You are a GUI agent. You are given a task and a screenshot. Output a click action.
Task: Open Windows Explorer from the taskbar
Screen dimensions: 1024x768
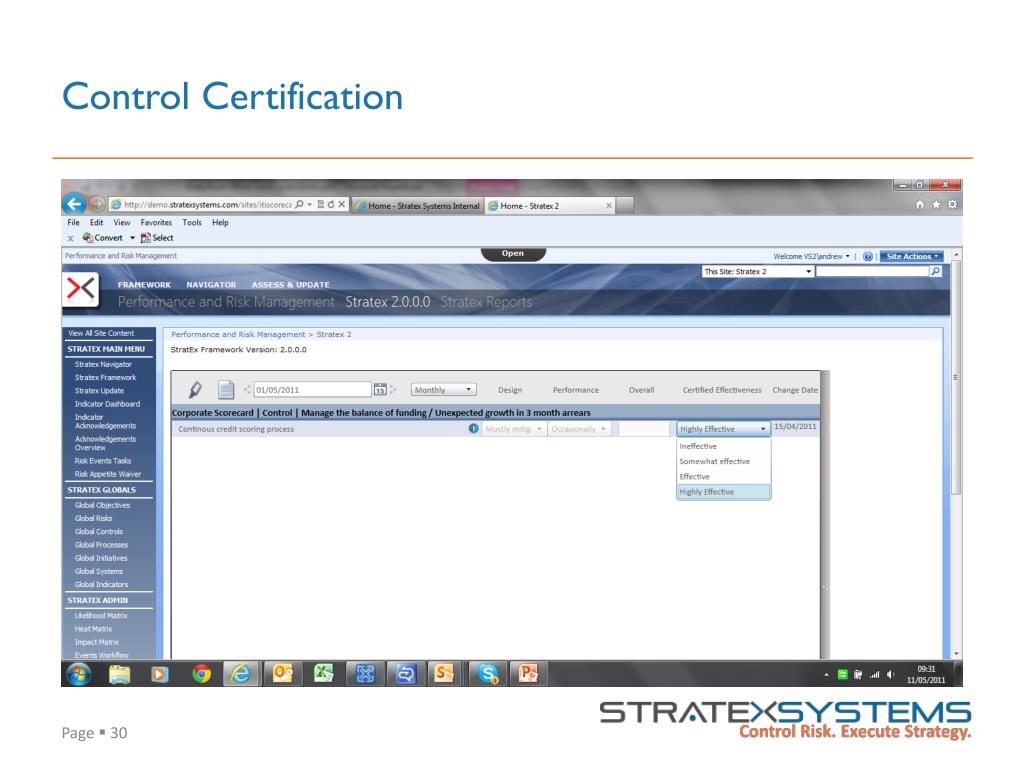(x=120, y=673)
